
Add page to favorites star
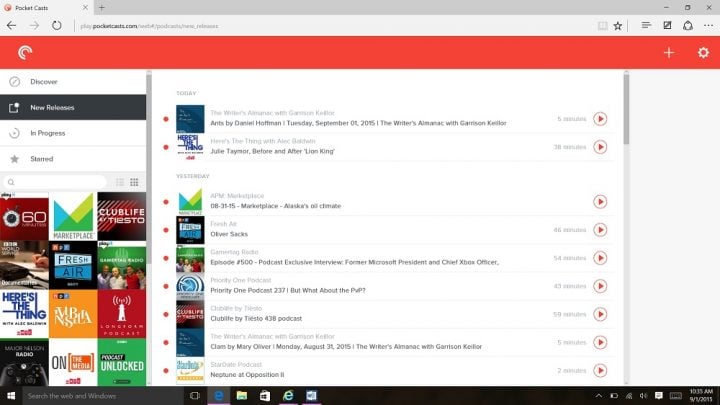click(618, 26)
